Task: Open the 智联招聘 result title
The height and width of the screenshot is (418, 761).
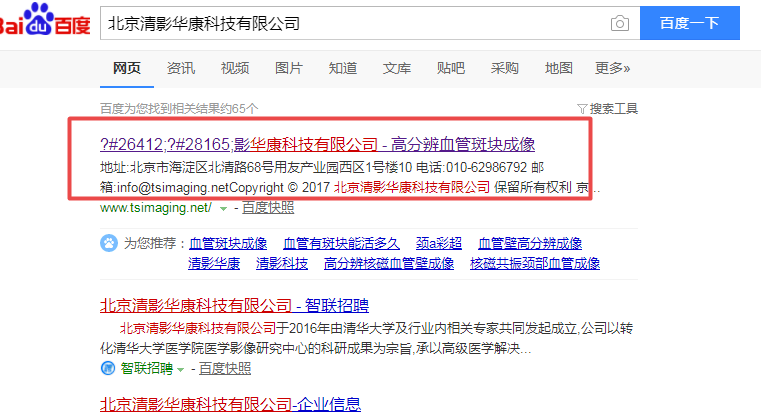Action: coord(234,305)
